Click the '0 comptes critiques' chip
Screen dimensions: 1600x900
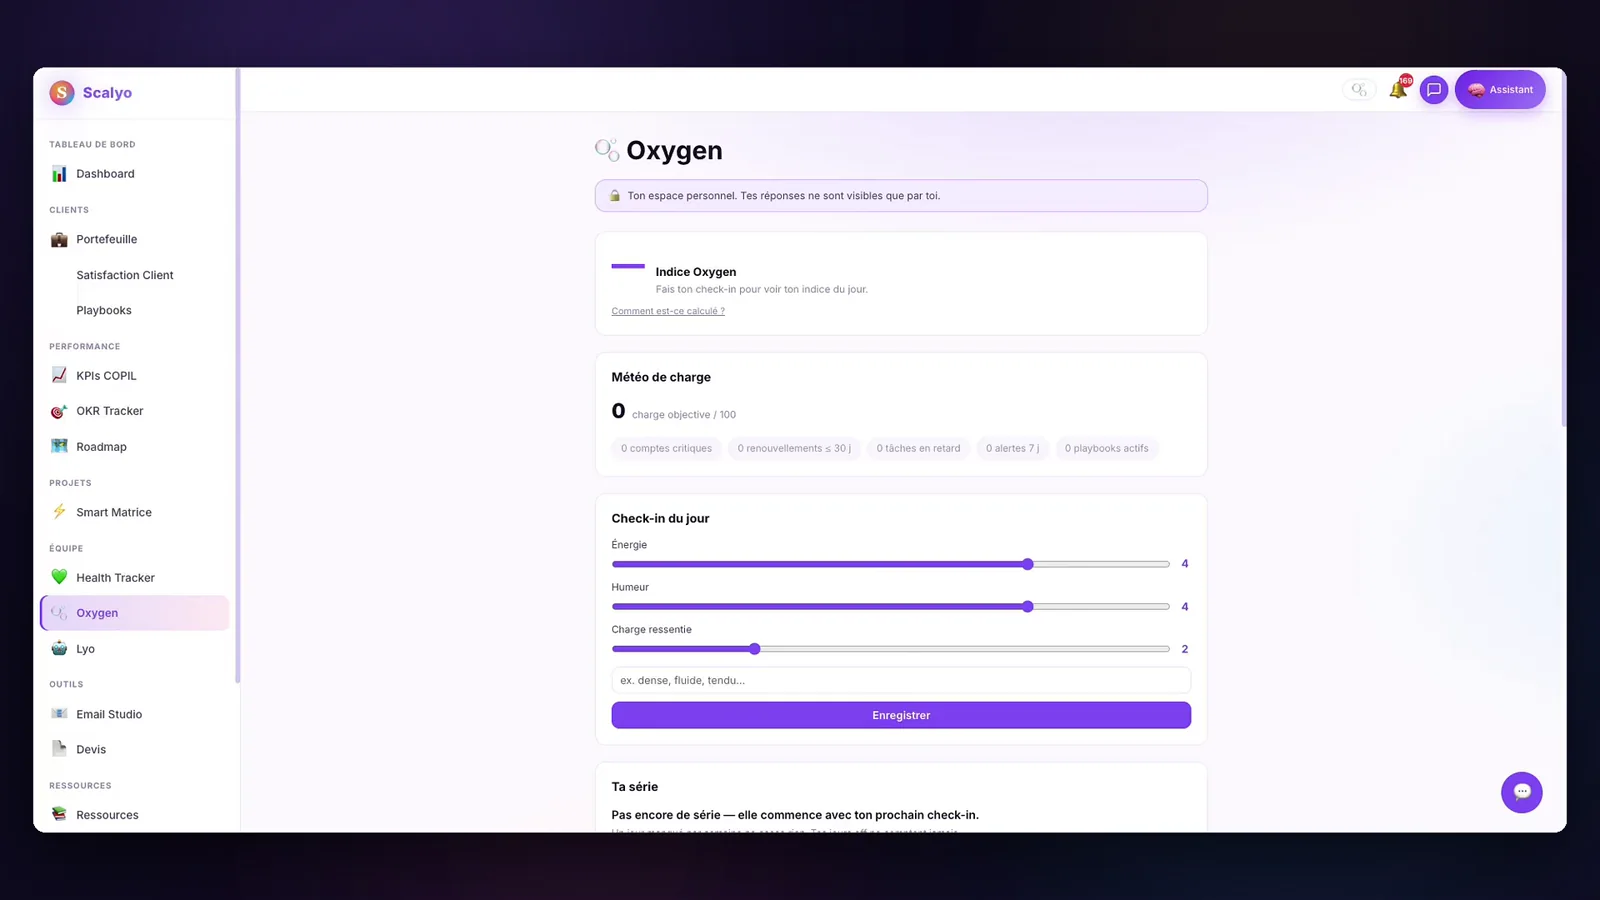tap(666, 449)
